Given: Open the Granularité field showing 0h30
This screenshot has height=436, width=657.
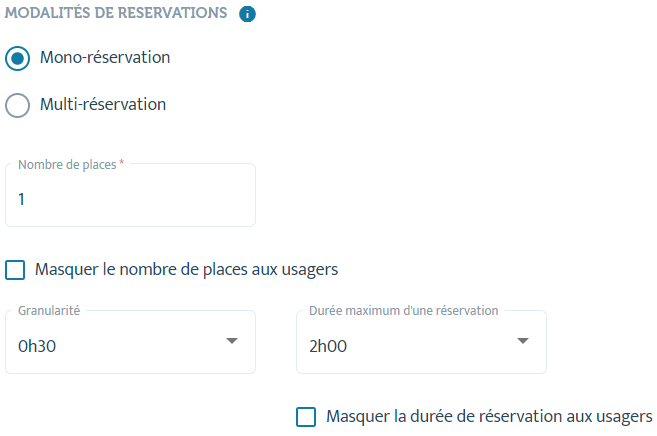Looking at the screenshot, I should click(x=130, y=342).
